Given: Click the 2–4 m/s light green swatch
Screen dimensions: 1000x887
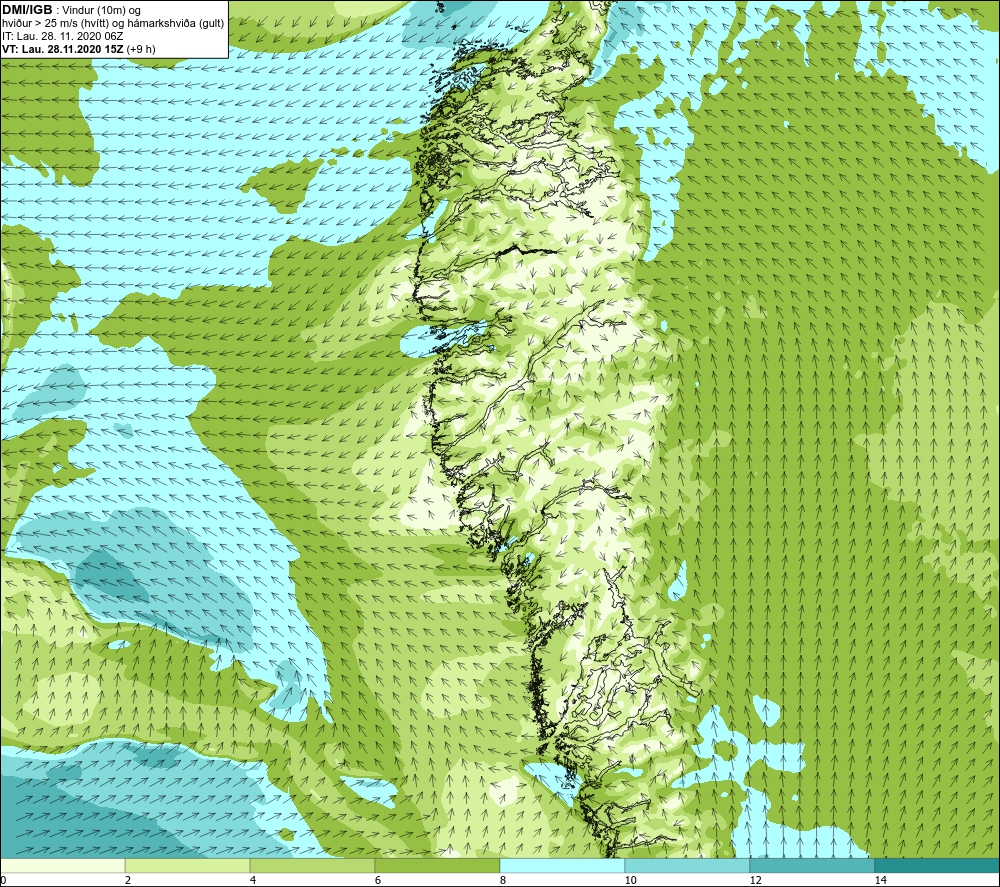Looking at the screenshot, I should [x=188, y=866].
